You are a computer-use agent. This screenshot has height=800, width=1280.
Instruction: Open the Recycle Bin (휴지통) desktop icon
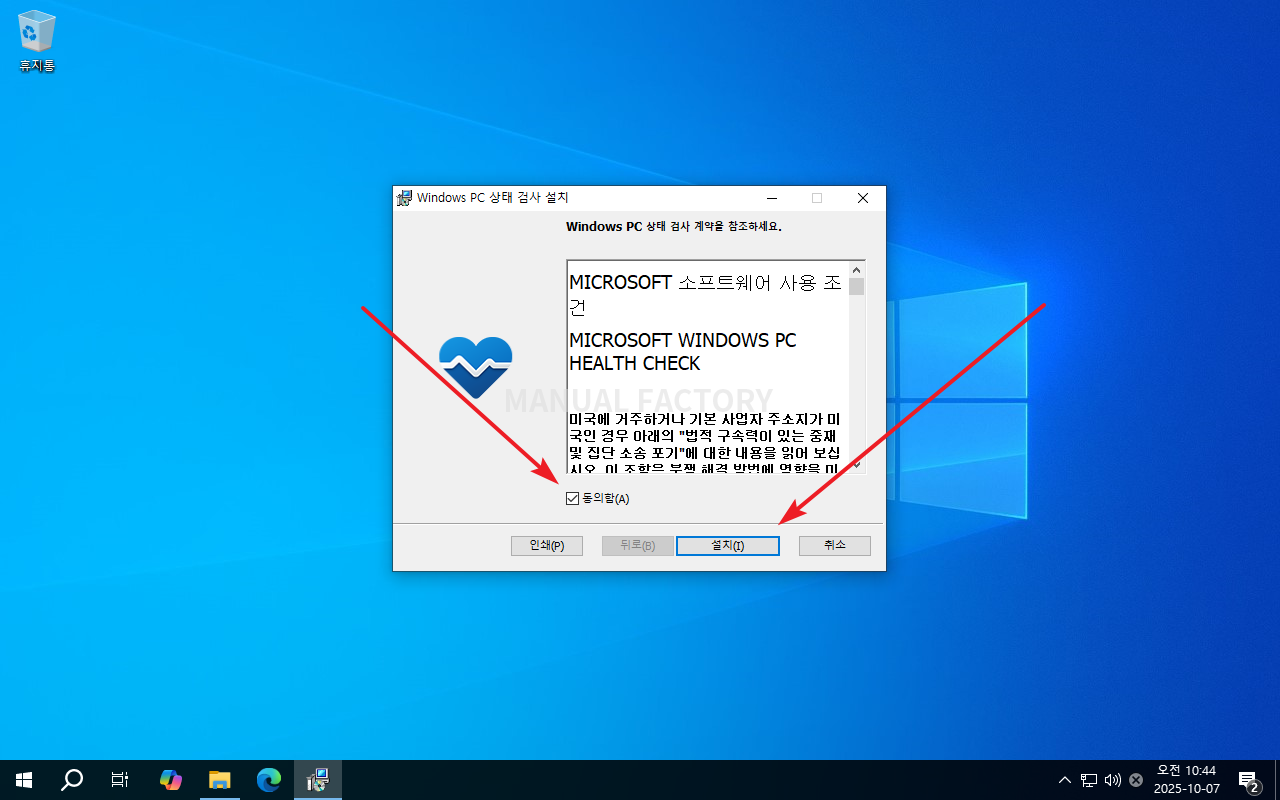[37, 40]
